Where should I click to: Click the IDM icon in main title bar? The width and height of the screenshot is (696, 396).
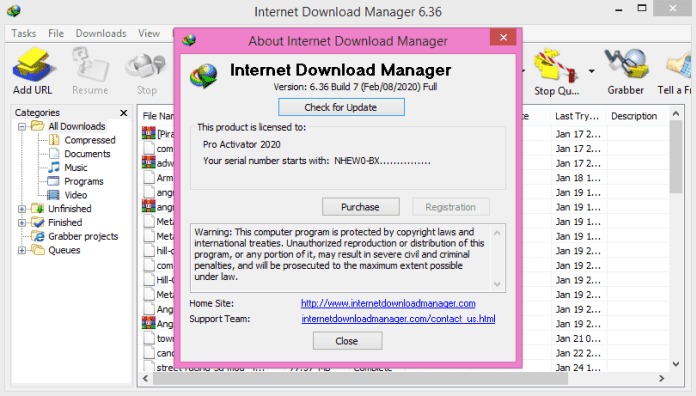[14, 11]
